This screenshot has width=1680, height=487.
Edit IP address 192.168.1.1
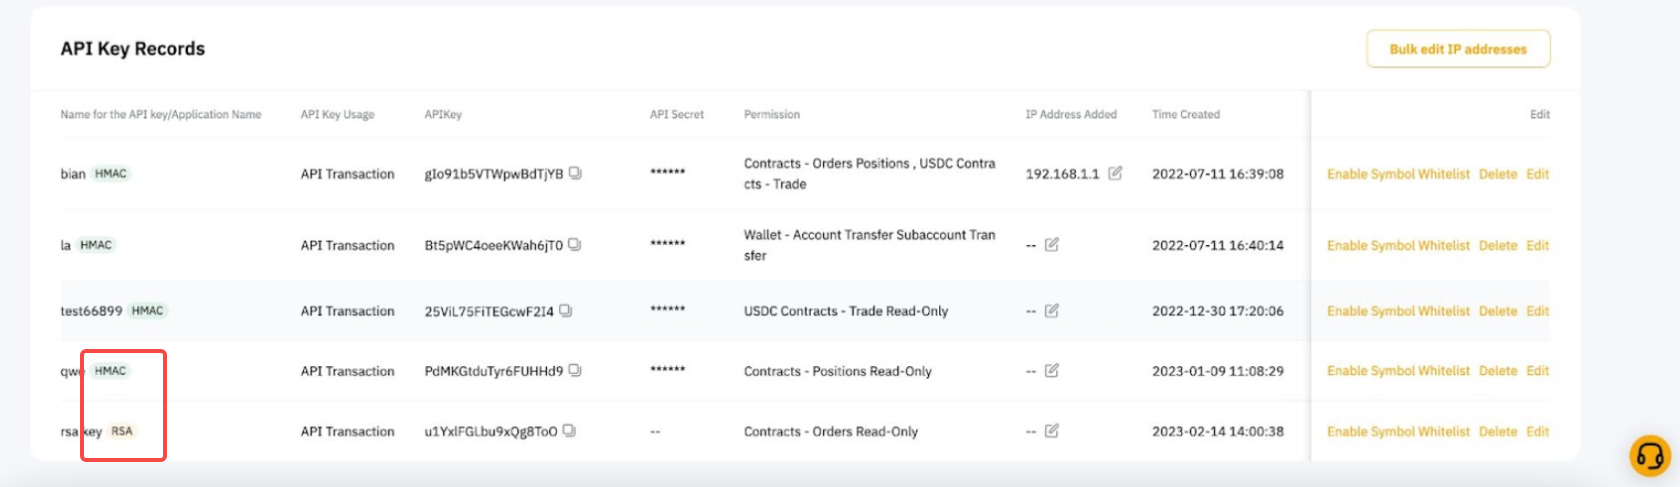(1115, 173)
